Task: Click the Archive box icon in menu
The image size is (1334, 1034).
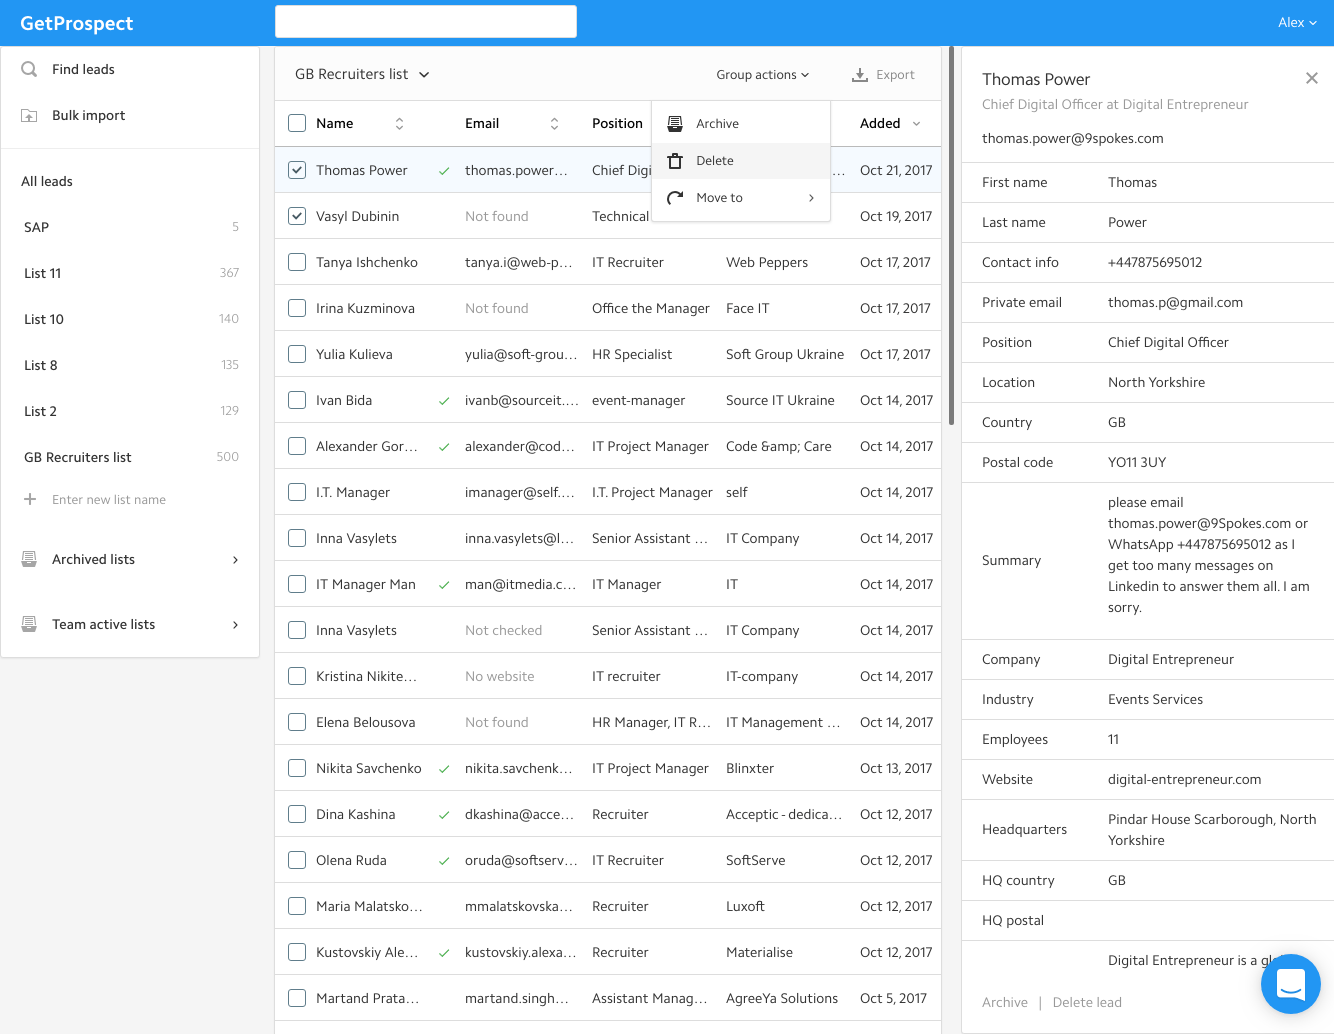Action: (x=675, y=123)
